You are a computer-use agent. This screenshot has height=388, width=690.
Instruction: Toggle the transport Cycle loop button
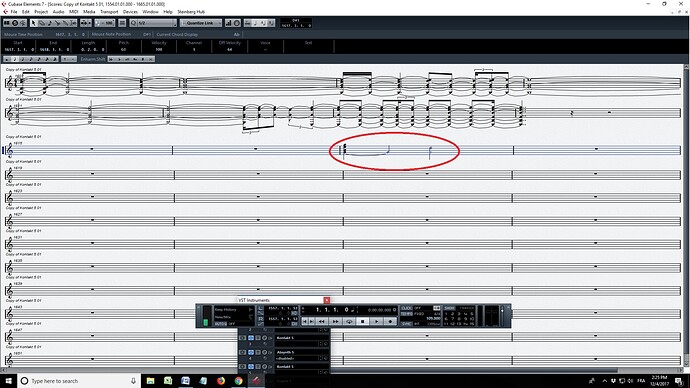point(349,321)
